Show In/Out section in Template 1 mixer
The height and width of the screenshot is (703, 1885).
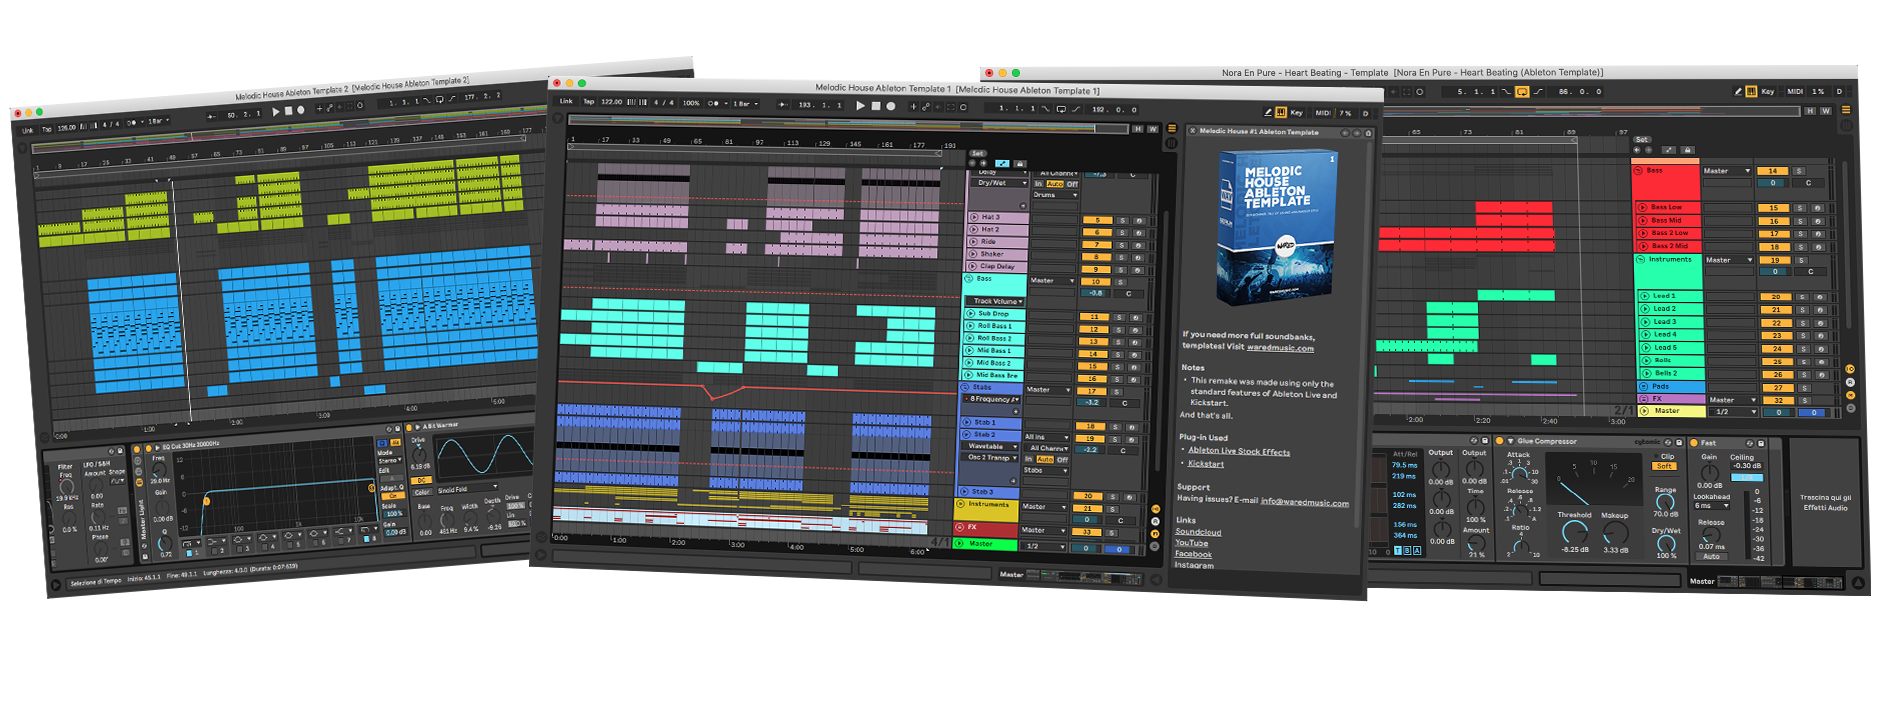point(1155,509)
